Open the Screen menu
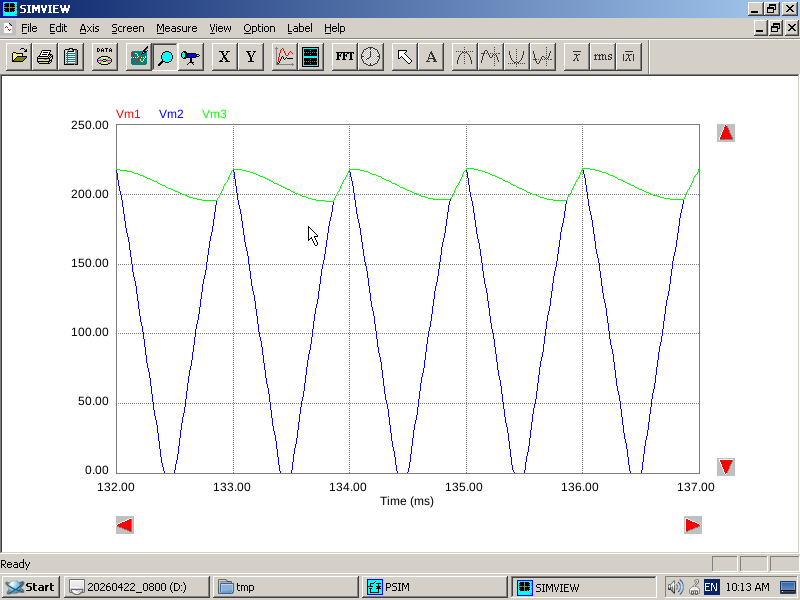The width and height of the screenshot is (800, 600). [x=128, y=28]
